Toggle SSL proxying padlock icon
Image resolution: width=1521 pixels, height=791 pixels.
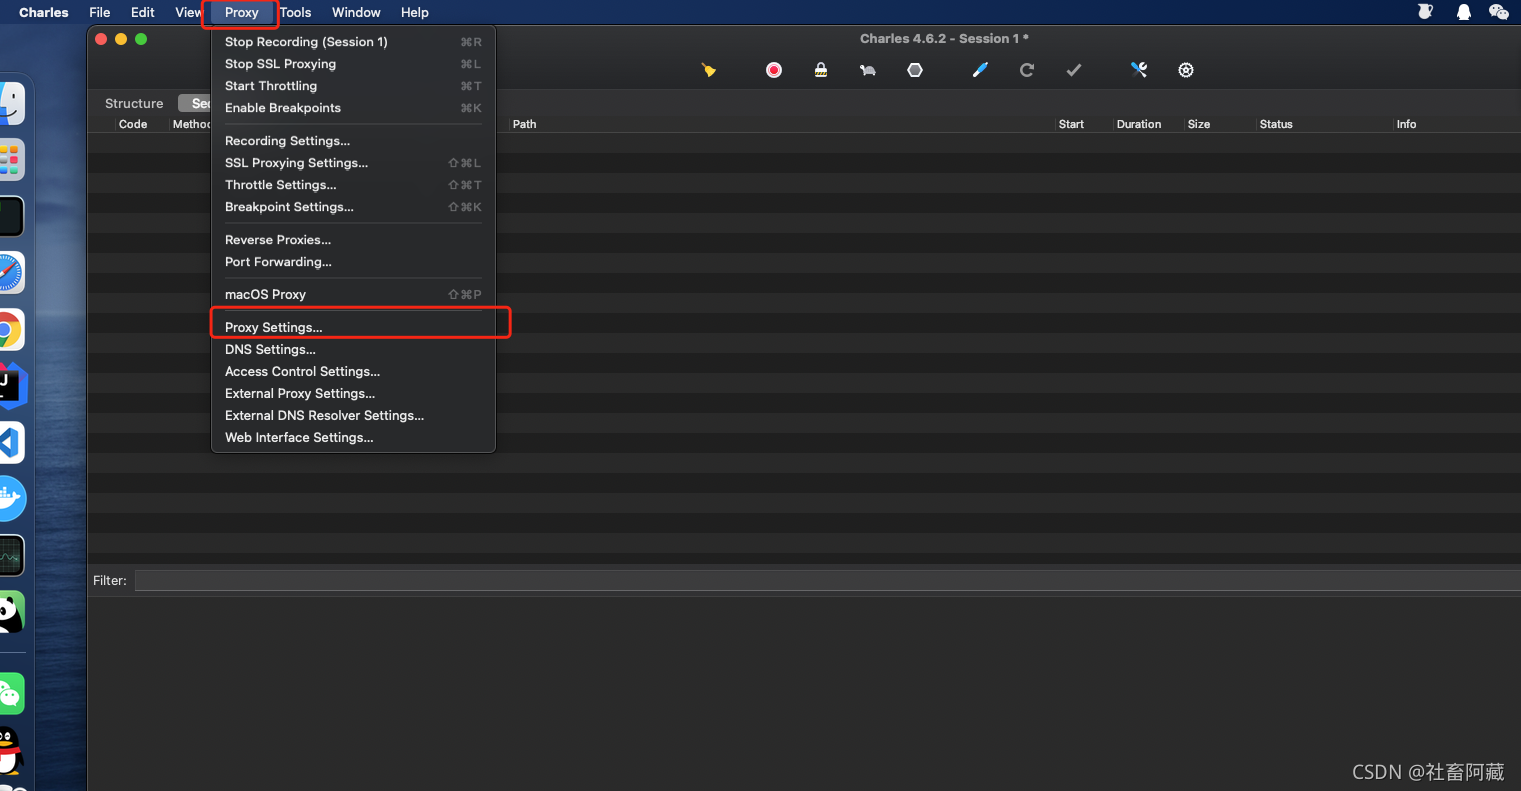(821, 70)
